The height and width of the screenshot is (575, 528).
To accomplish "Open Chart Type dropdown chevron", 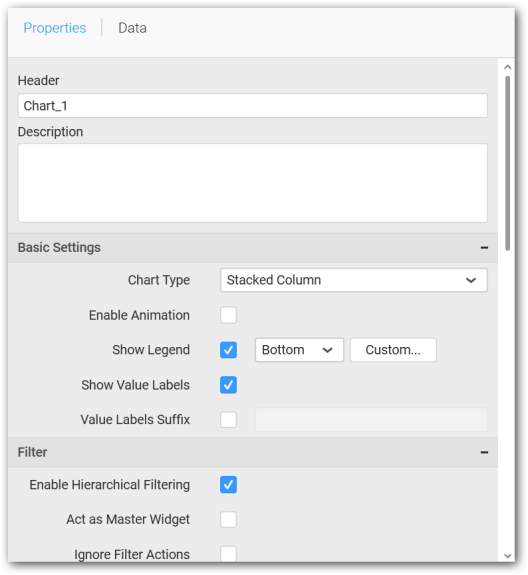I will (x=471, y=281).
